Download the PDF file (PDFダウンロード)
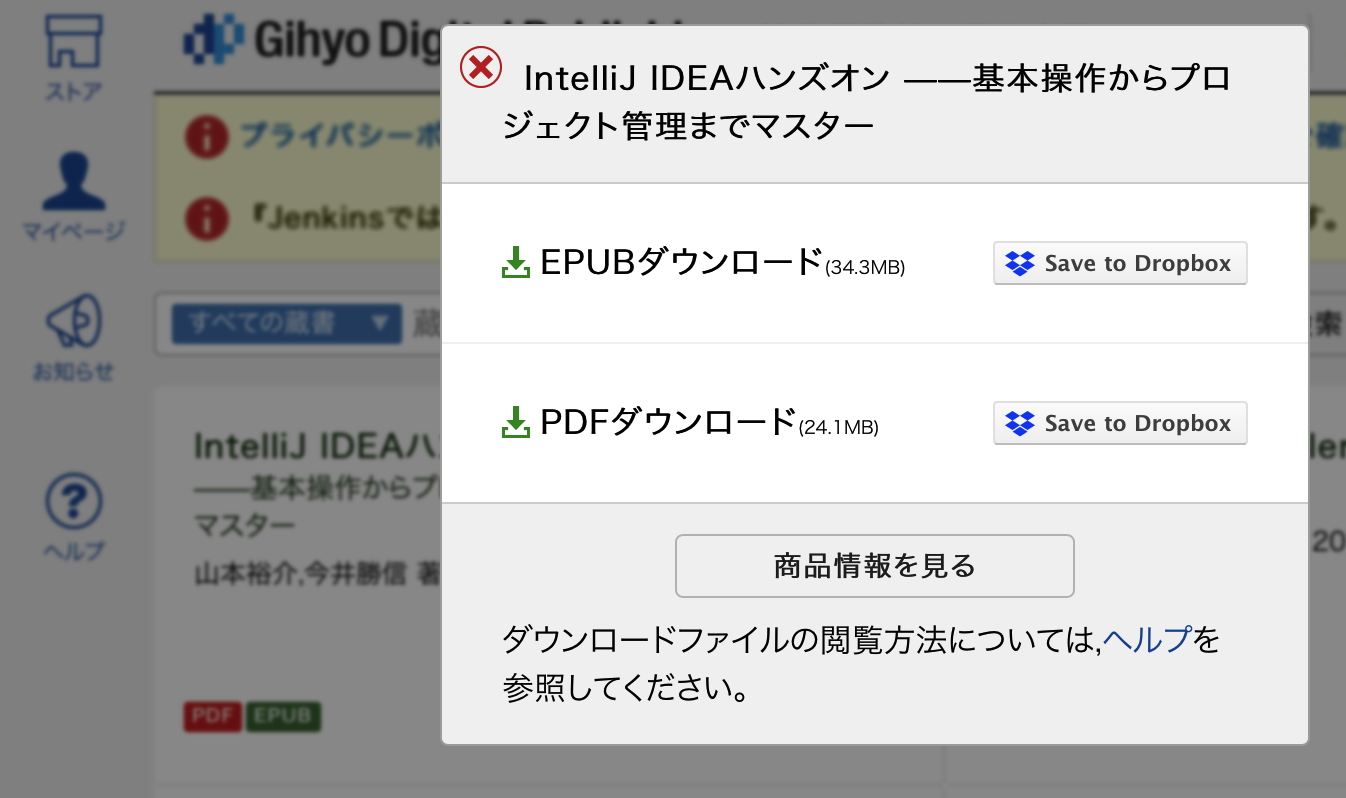Image resolution: width=1346 pixels, height=798 pixels. coord(667,423)
